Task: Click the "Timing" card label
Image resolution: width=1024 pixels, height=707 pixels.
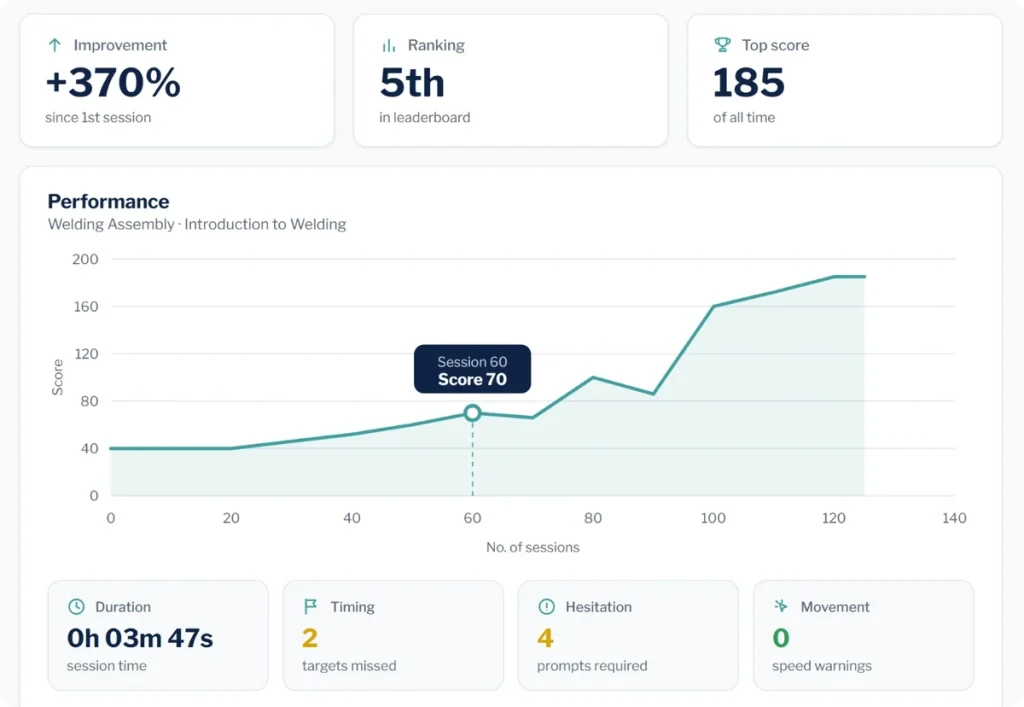Action: (x=353, y=606)
